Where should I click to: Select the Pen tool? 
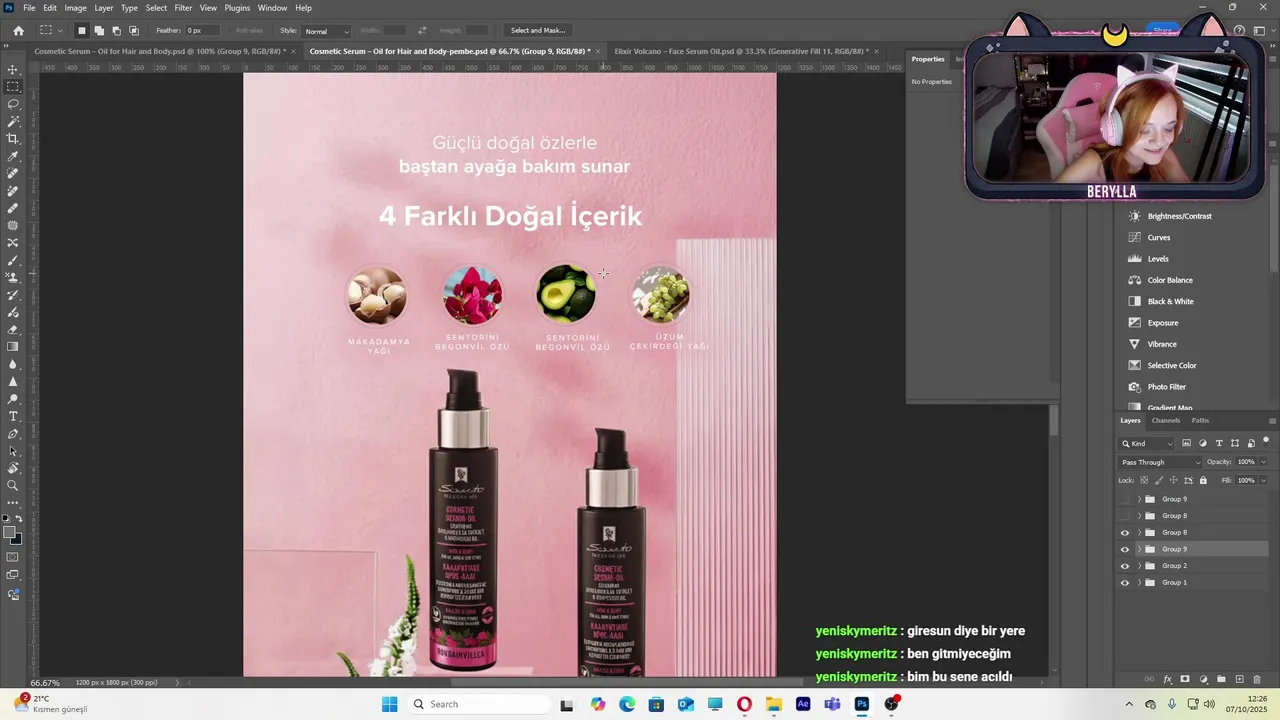[13, 434]
